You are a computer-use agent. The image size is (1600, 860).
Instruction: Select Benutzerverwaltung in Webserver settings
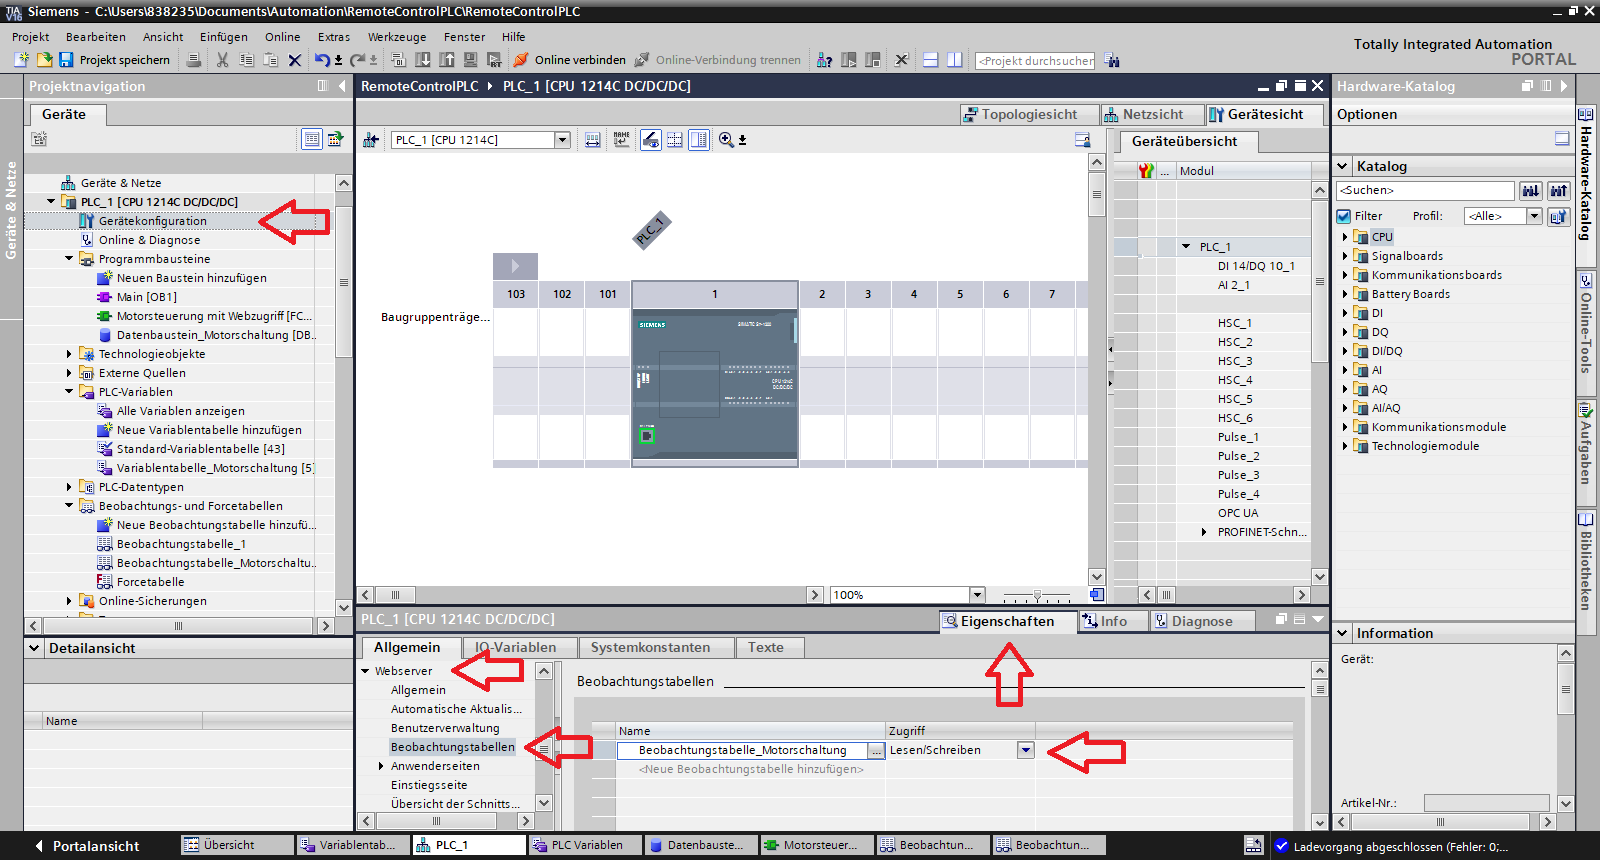(445, 728)
